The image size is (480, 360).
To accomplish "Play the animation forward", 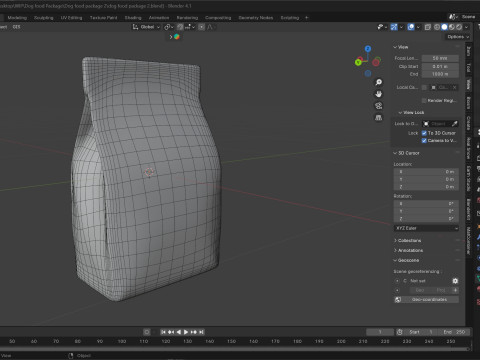I will coord(186,332).
